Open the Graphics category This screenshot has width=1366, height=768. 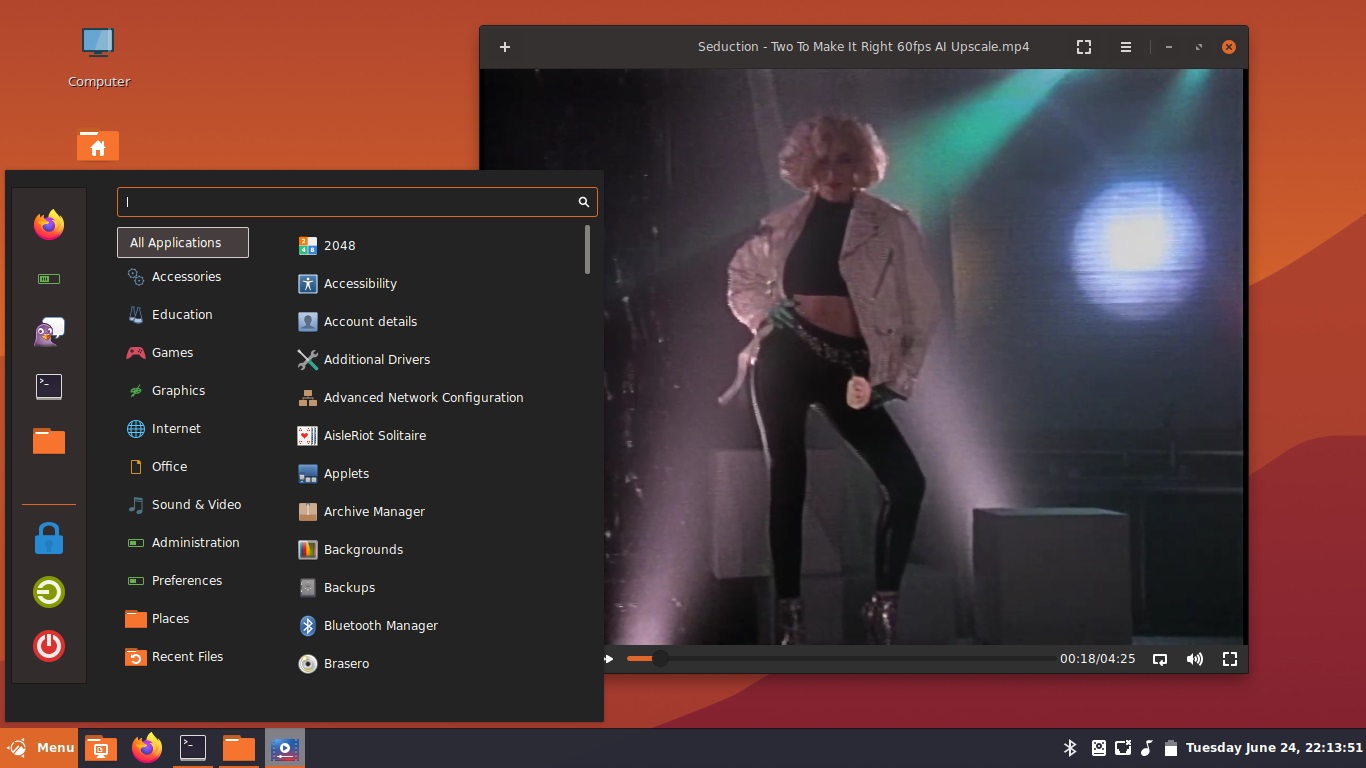click(x=183, y=391)
